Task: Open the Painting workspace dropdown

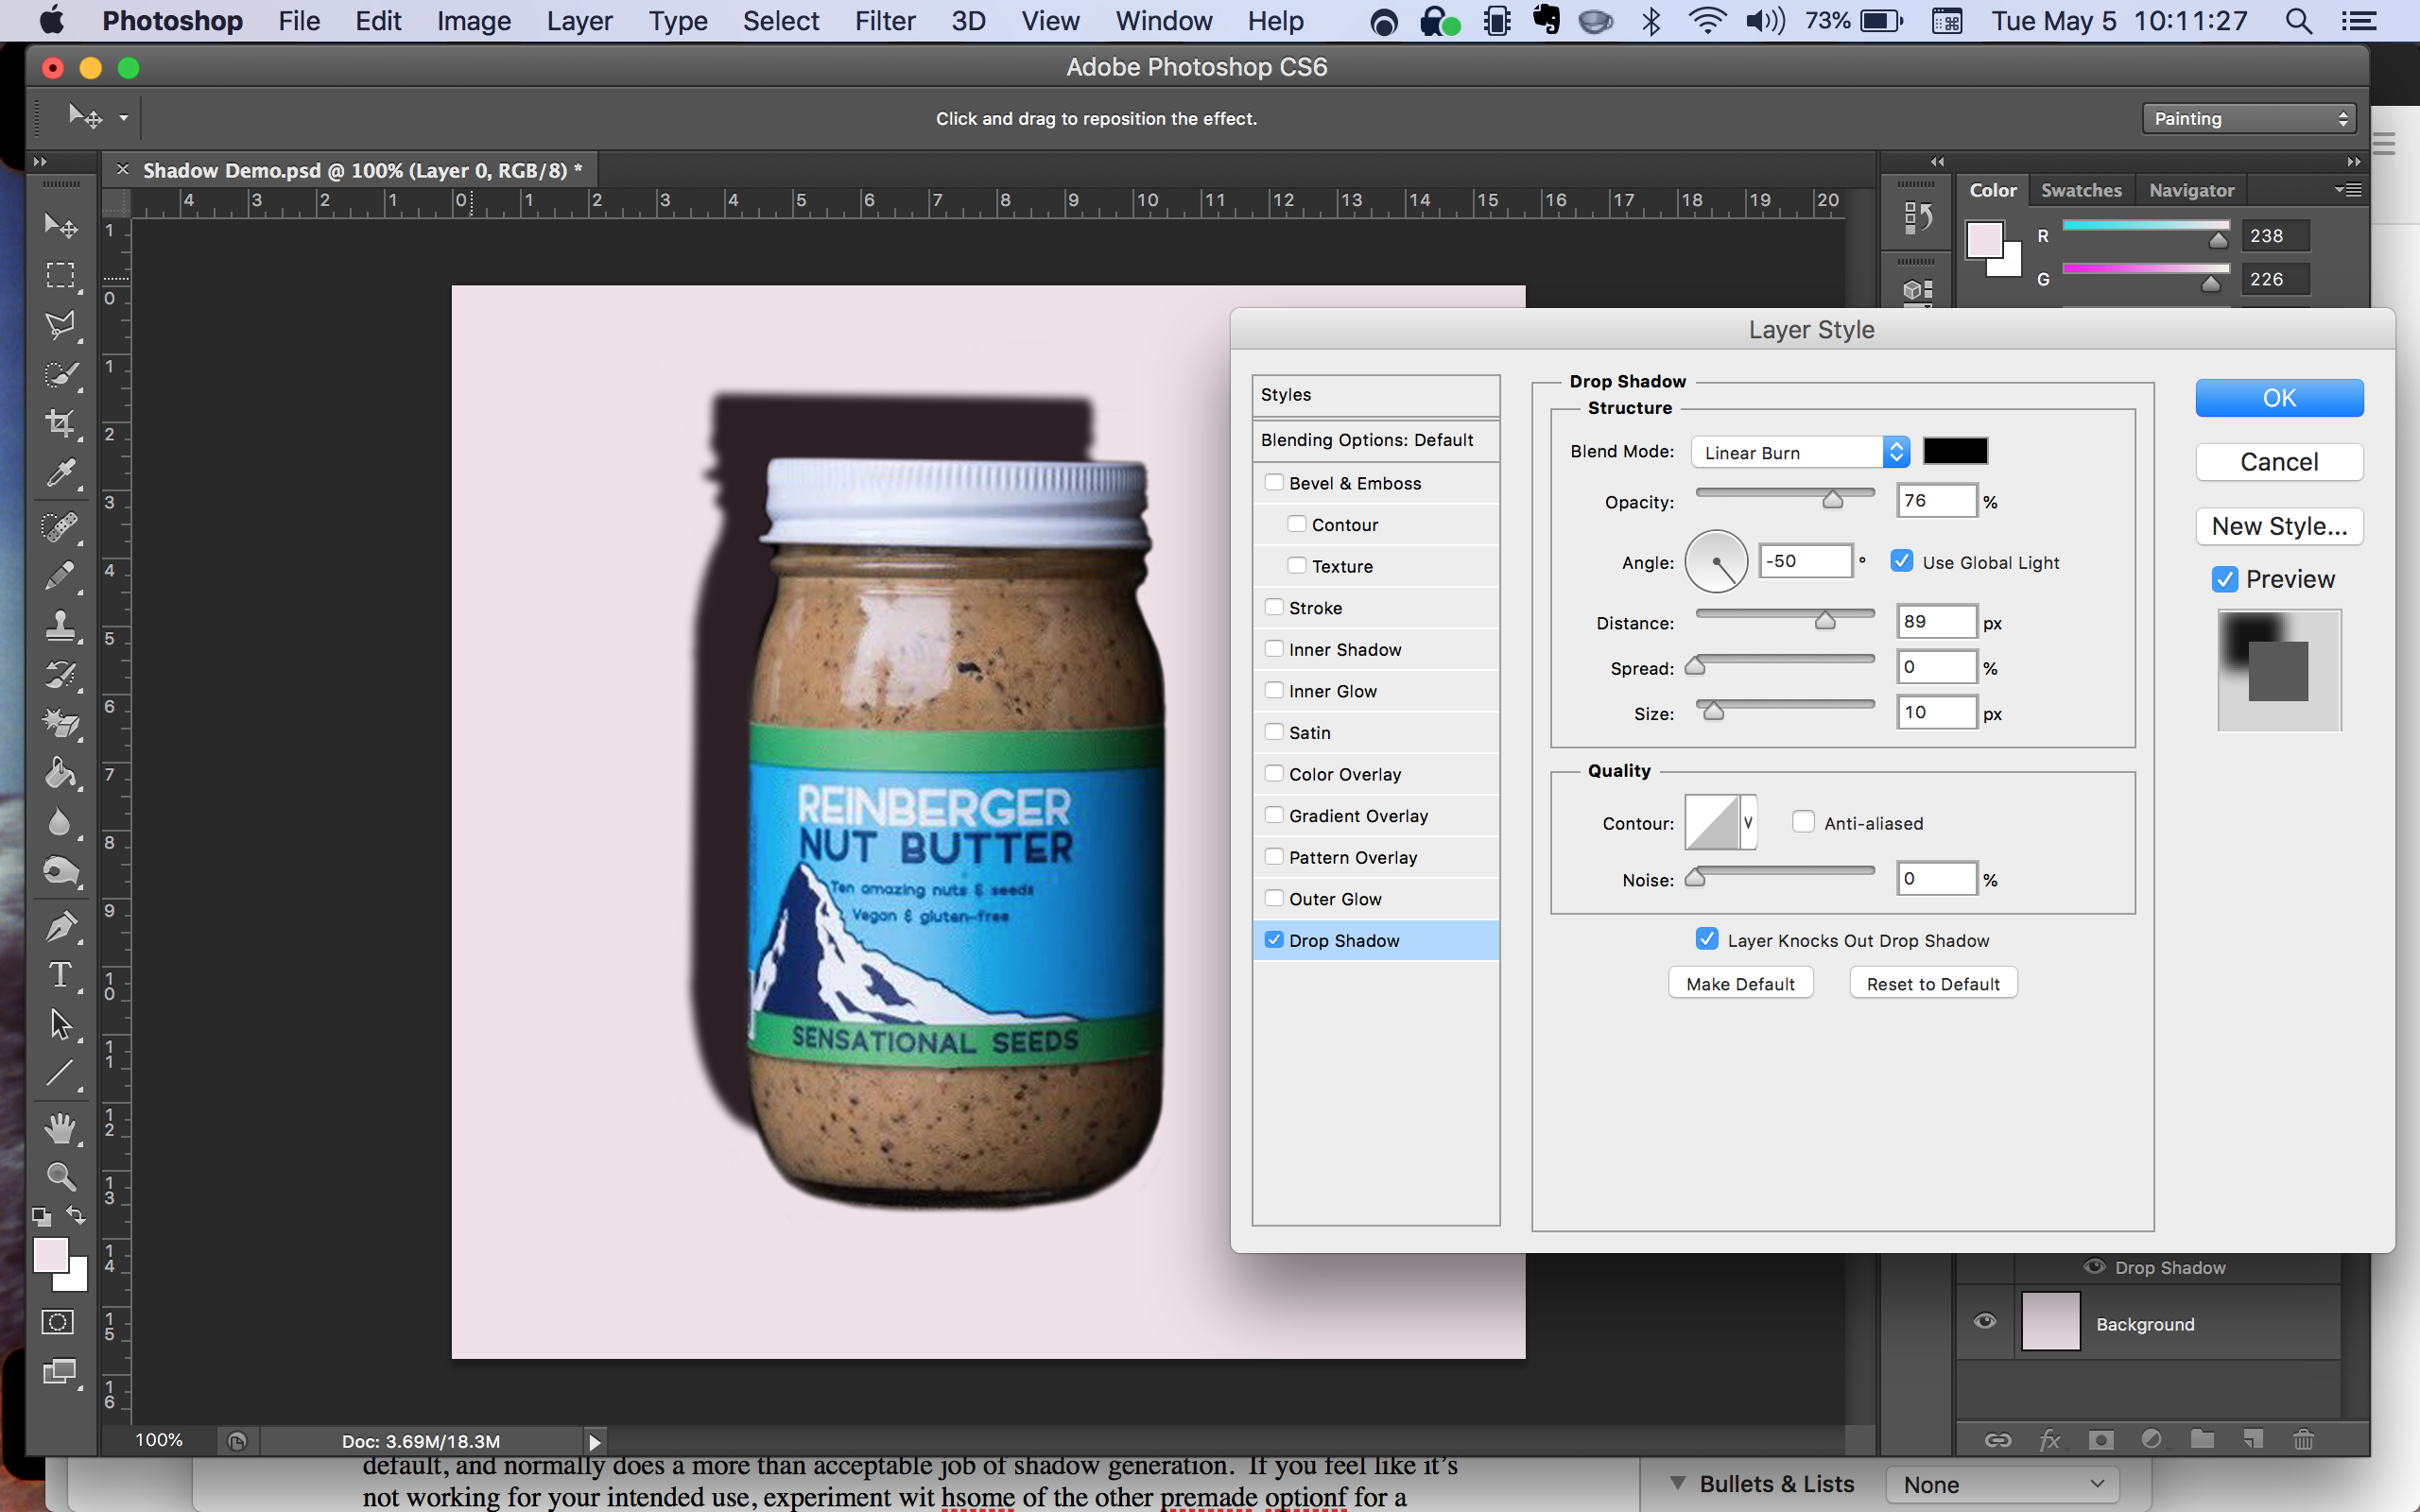Action: point(2249,118)
